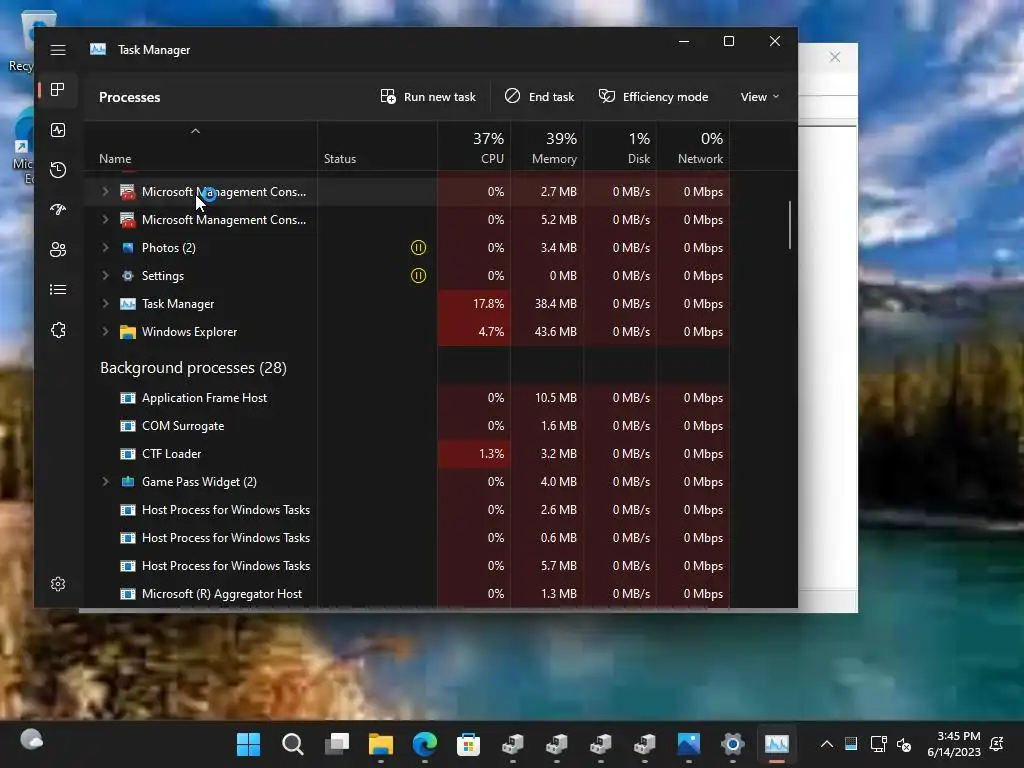1024x768 pixels.
Task: Click the Background processes (28) heading
Action: [x=193, y=368]
